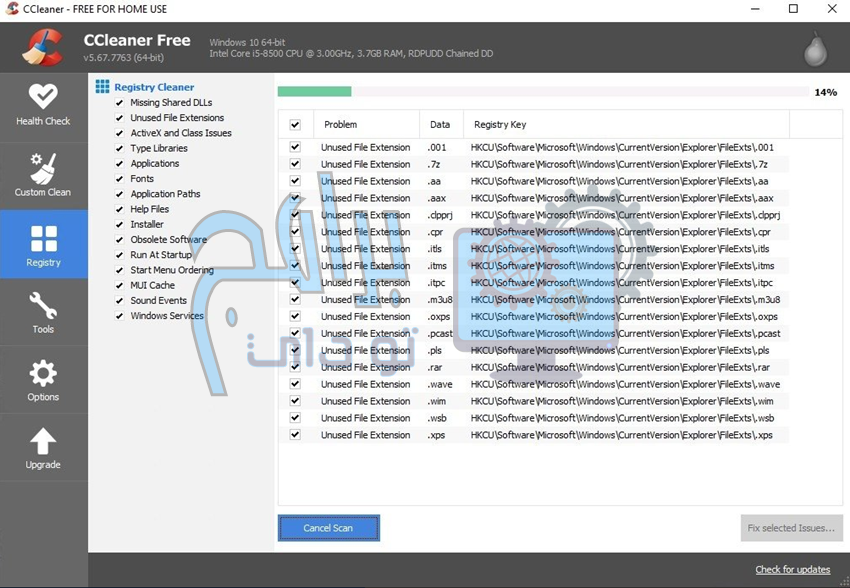Open the Tools wrench icon

43,306
